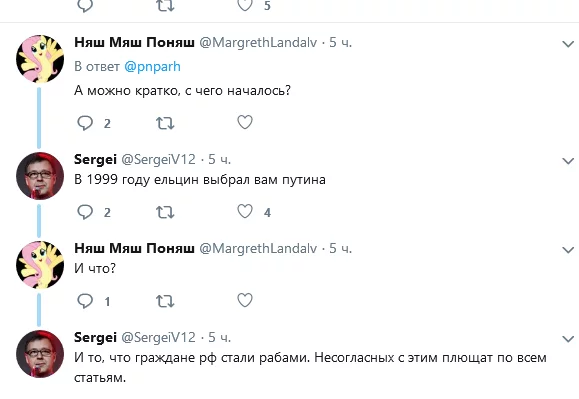This screenshot has width=579, height=399.
Task: Click Sergei's avatar on 'В 1999 году' tweet
Action: coord(40,176)
